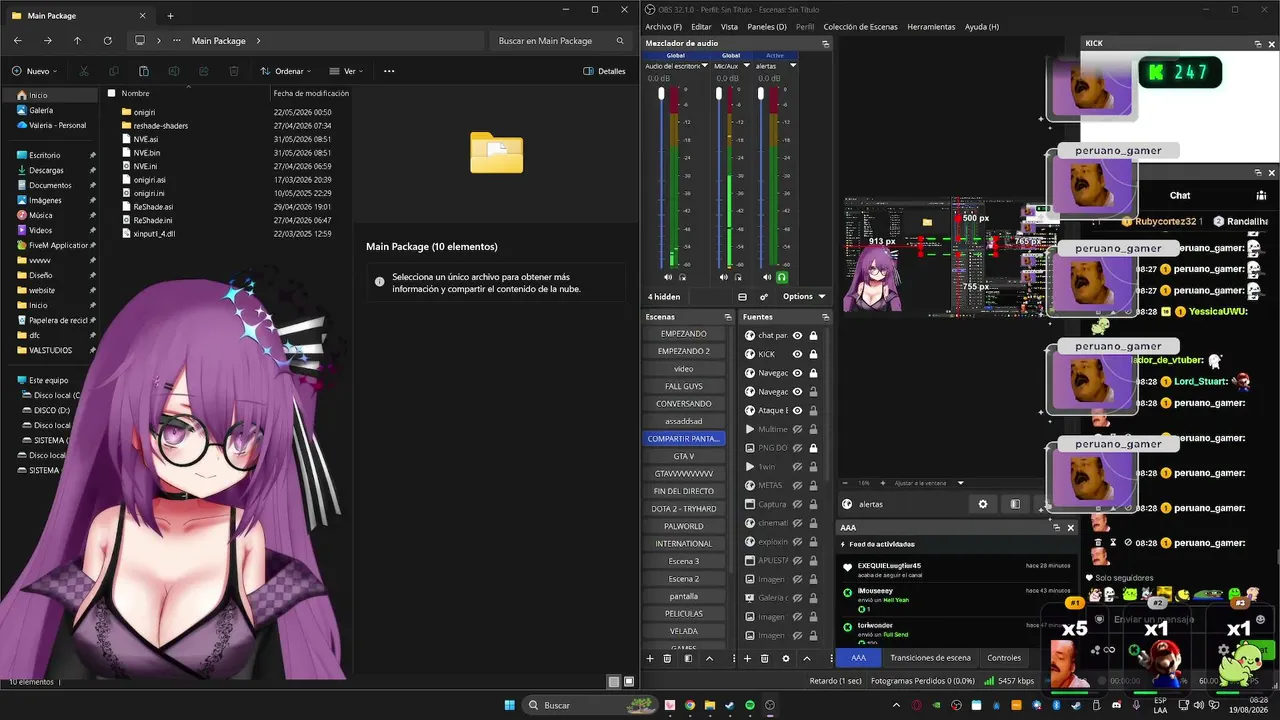Adjust the alertas volume fader
Viewport: 1280px width, 720px height.
click(x=761, y=93)
